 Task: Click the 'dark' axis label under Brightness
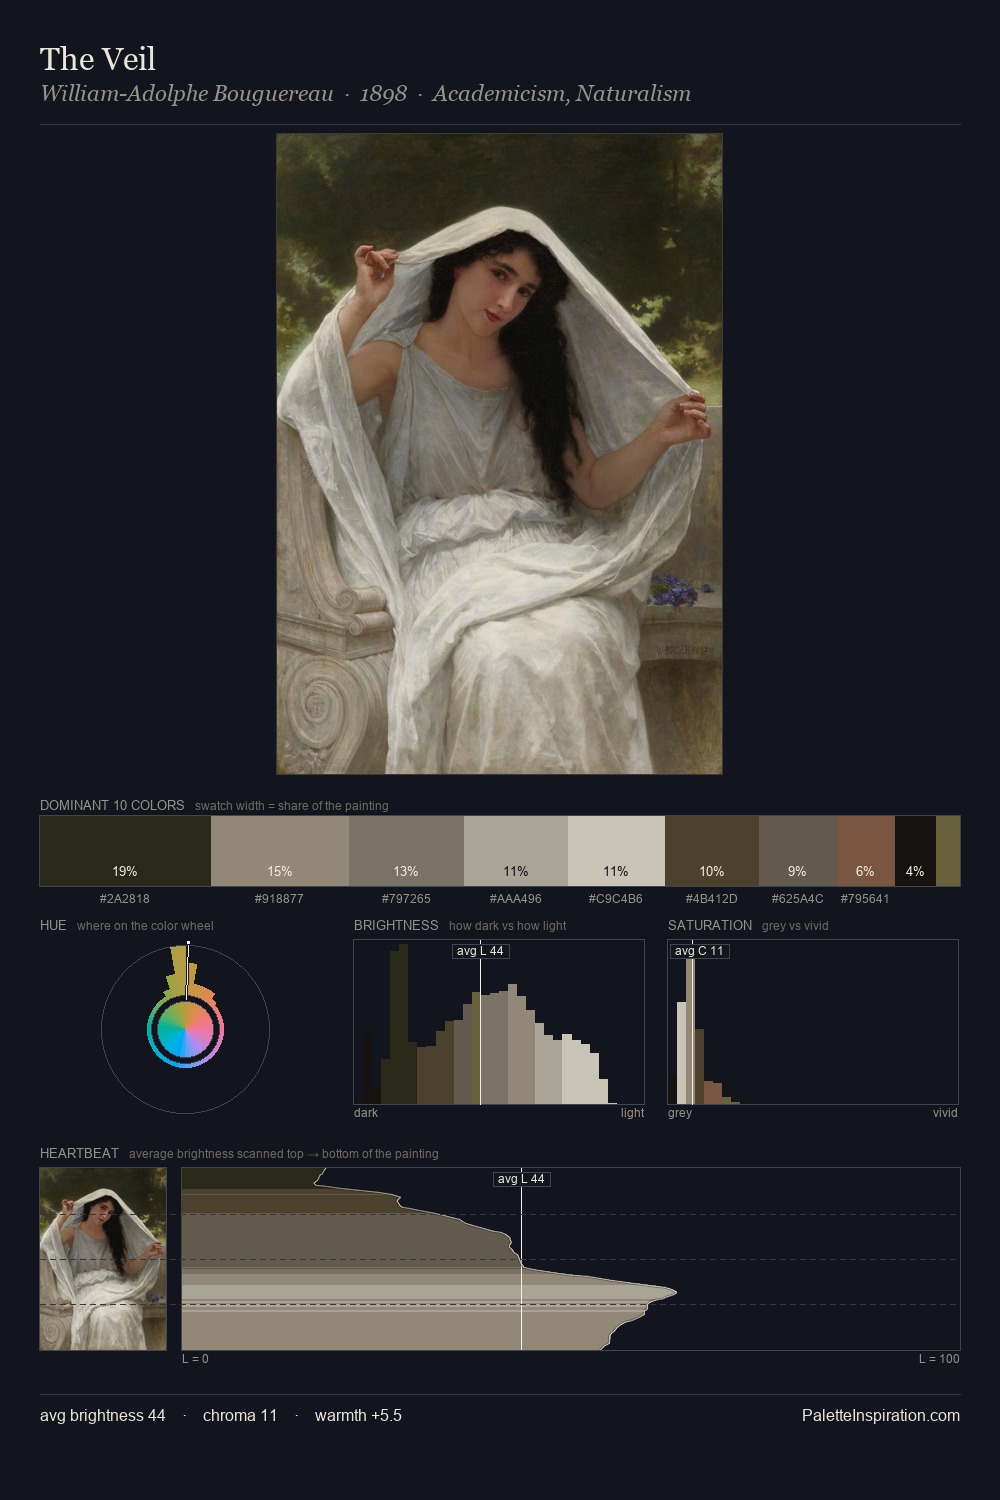366,1113
